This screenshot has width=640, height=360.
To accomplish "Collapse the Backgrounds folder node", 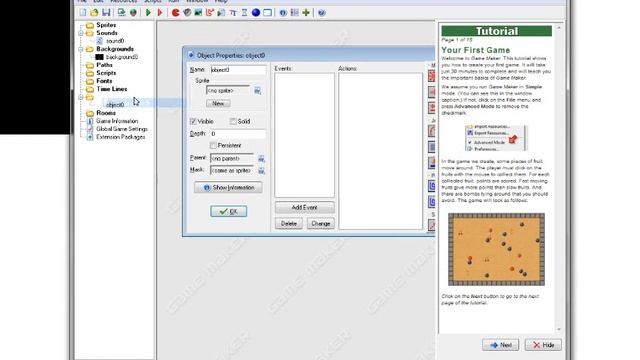I will (x=81, y=49).
